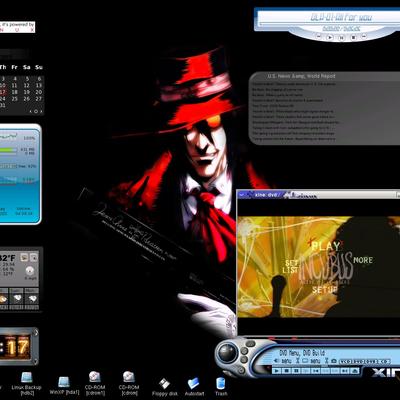
Task: Open the CD-ROM [cdrom1] desktop icon
Action: (x=95, y=383)
